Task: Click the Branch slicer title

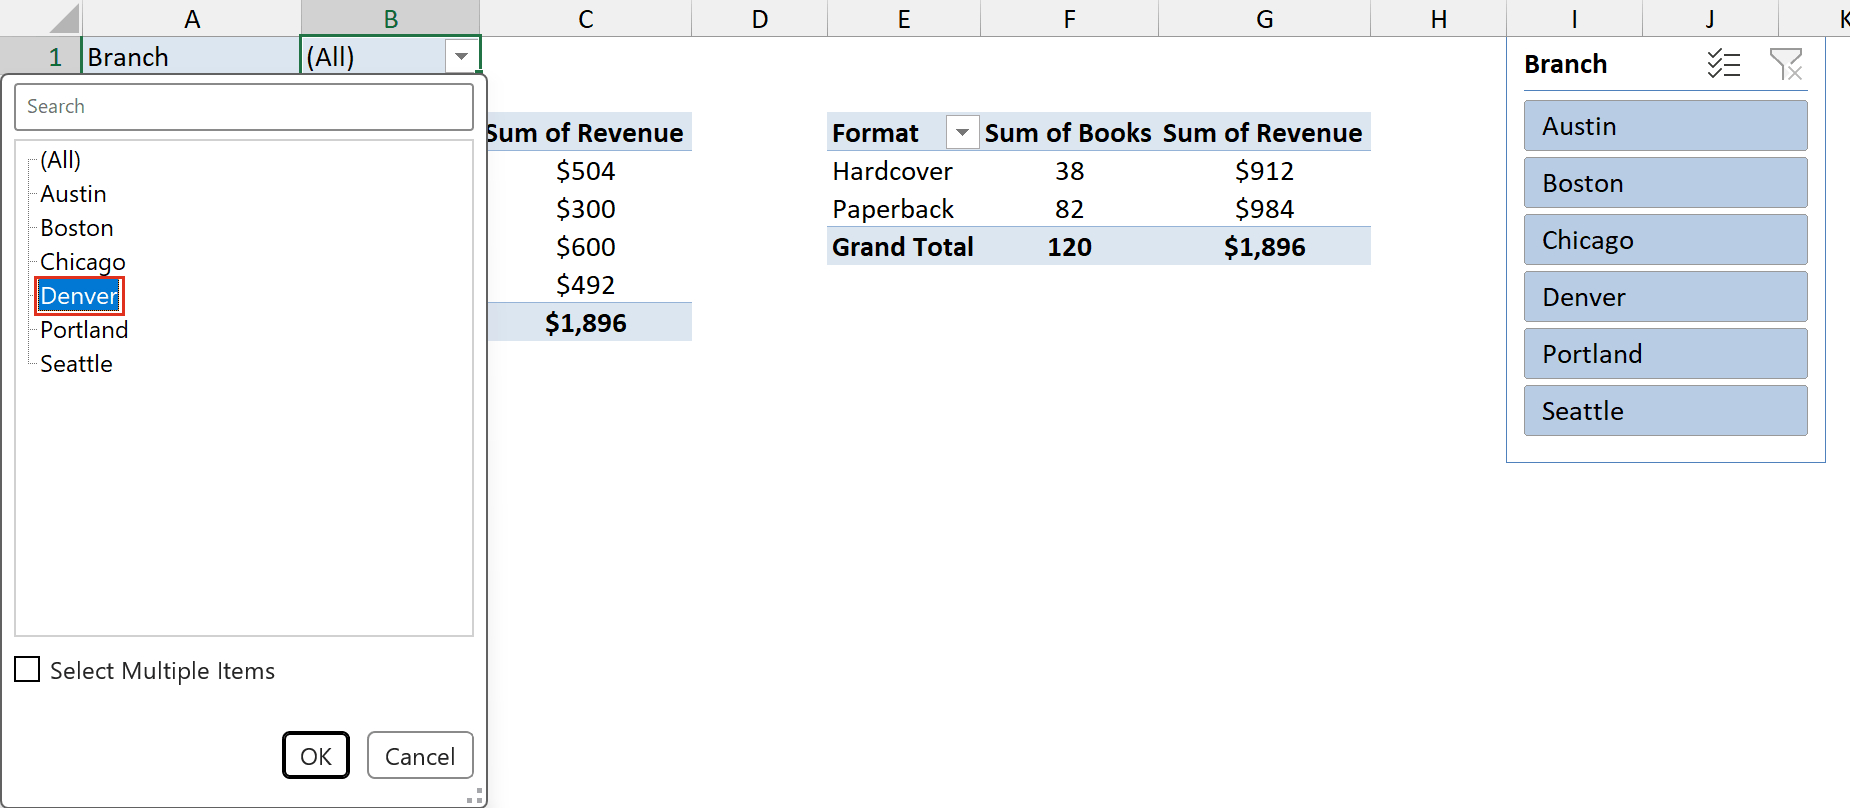Action: [1566, 64]
